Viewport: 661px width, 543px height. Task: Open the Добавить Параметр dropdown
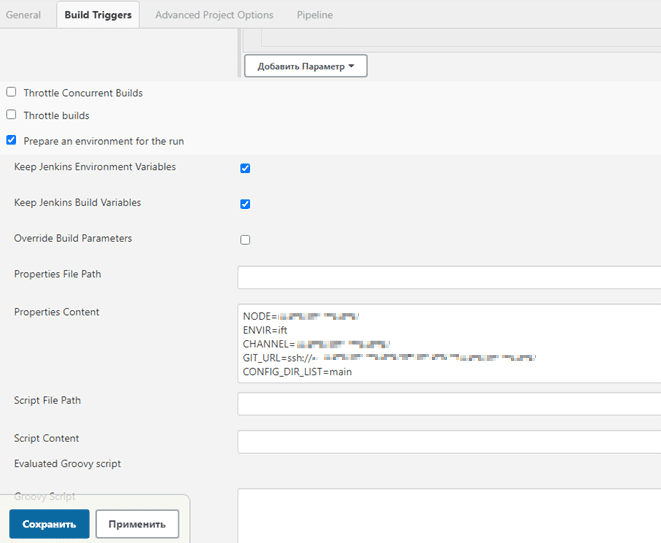click(306, 66)
